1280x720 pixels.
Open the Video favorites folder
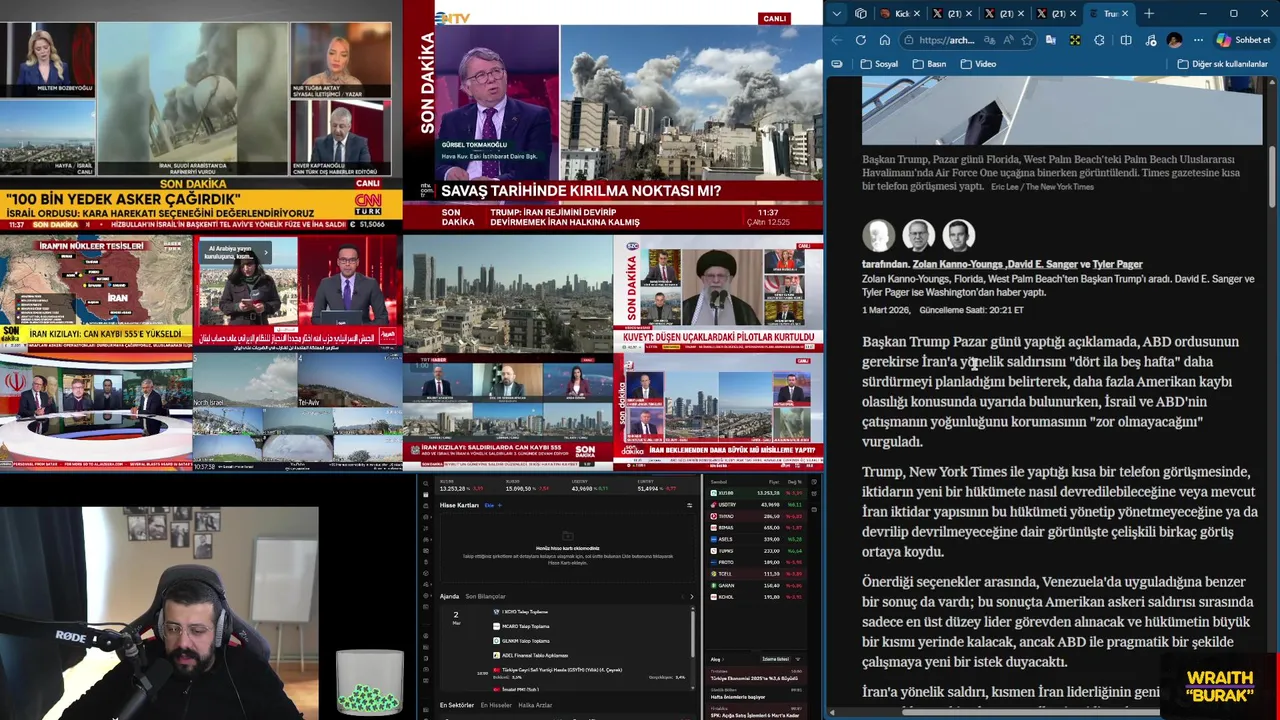point(978,64)
